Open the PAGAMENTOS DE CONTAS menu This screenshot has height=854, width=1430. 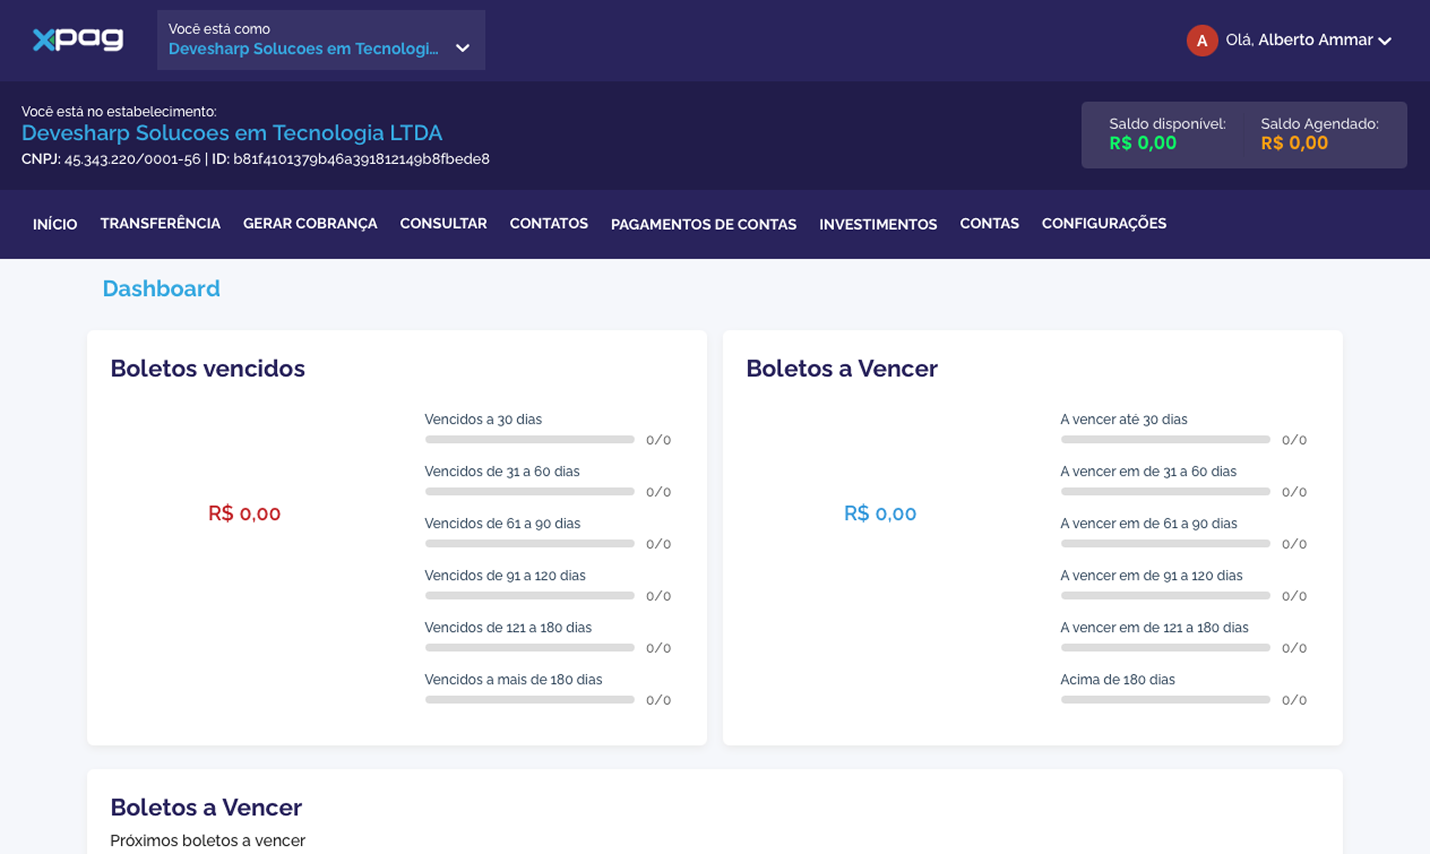[x=704, y=224]
